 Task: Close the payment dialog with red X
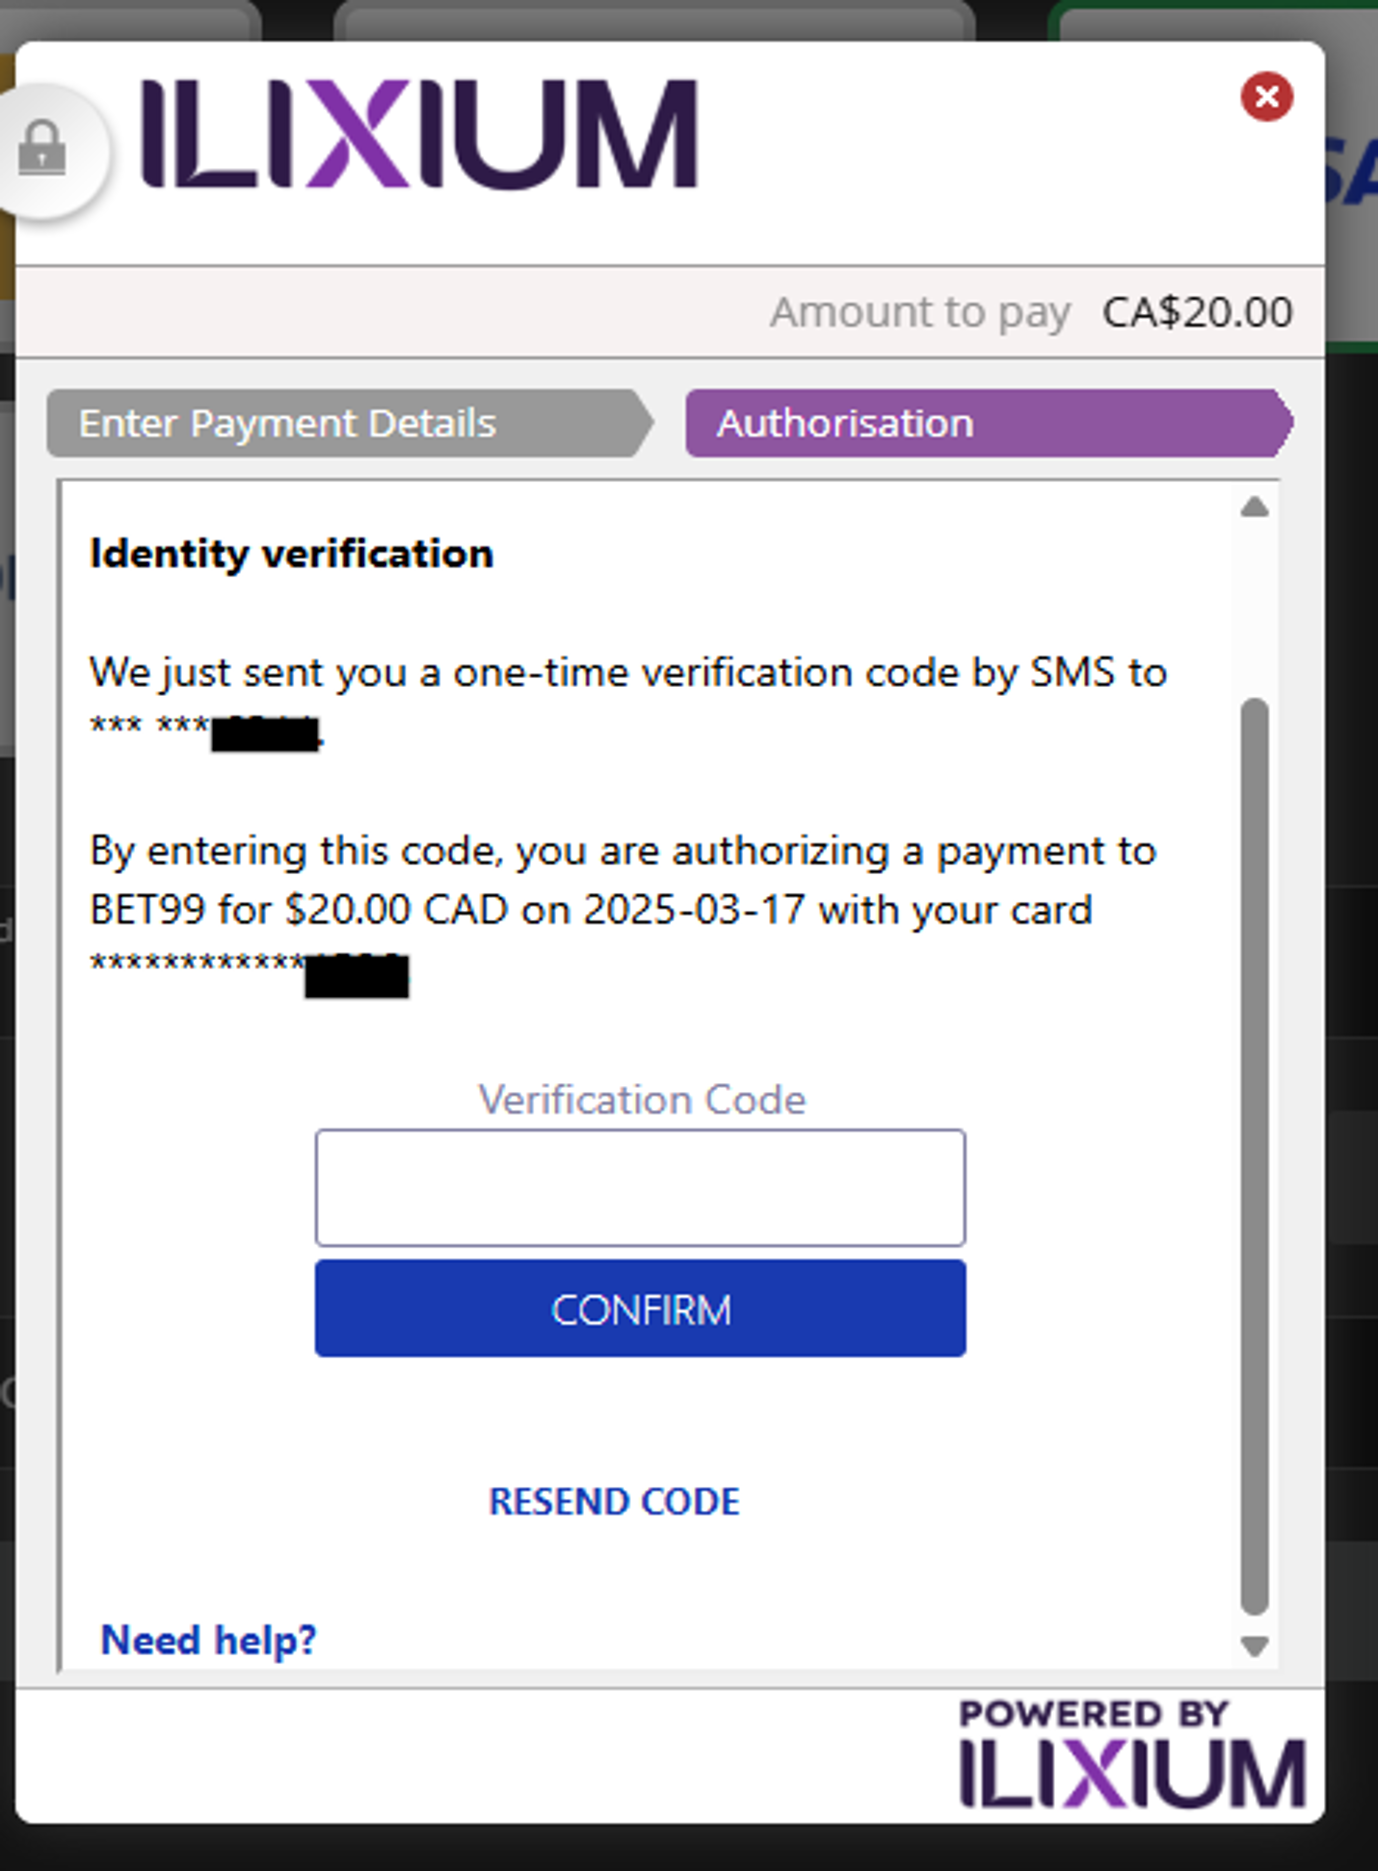tap(1266, 97)
